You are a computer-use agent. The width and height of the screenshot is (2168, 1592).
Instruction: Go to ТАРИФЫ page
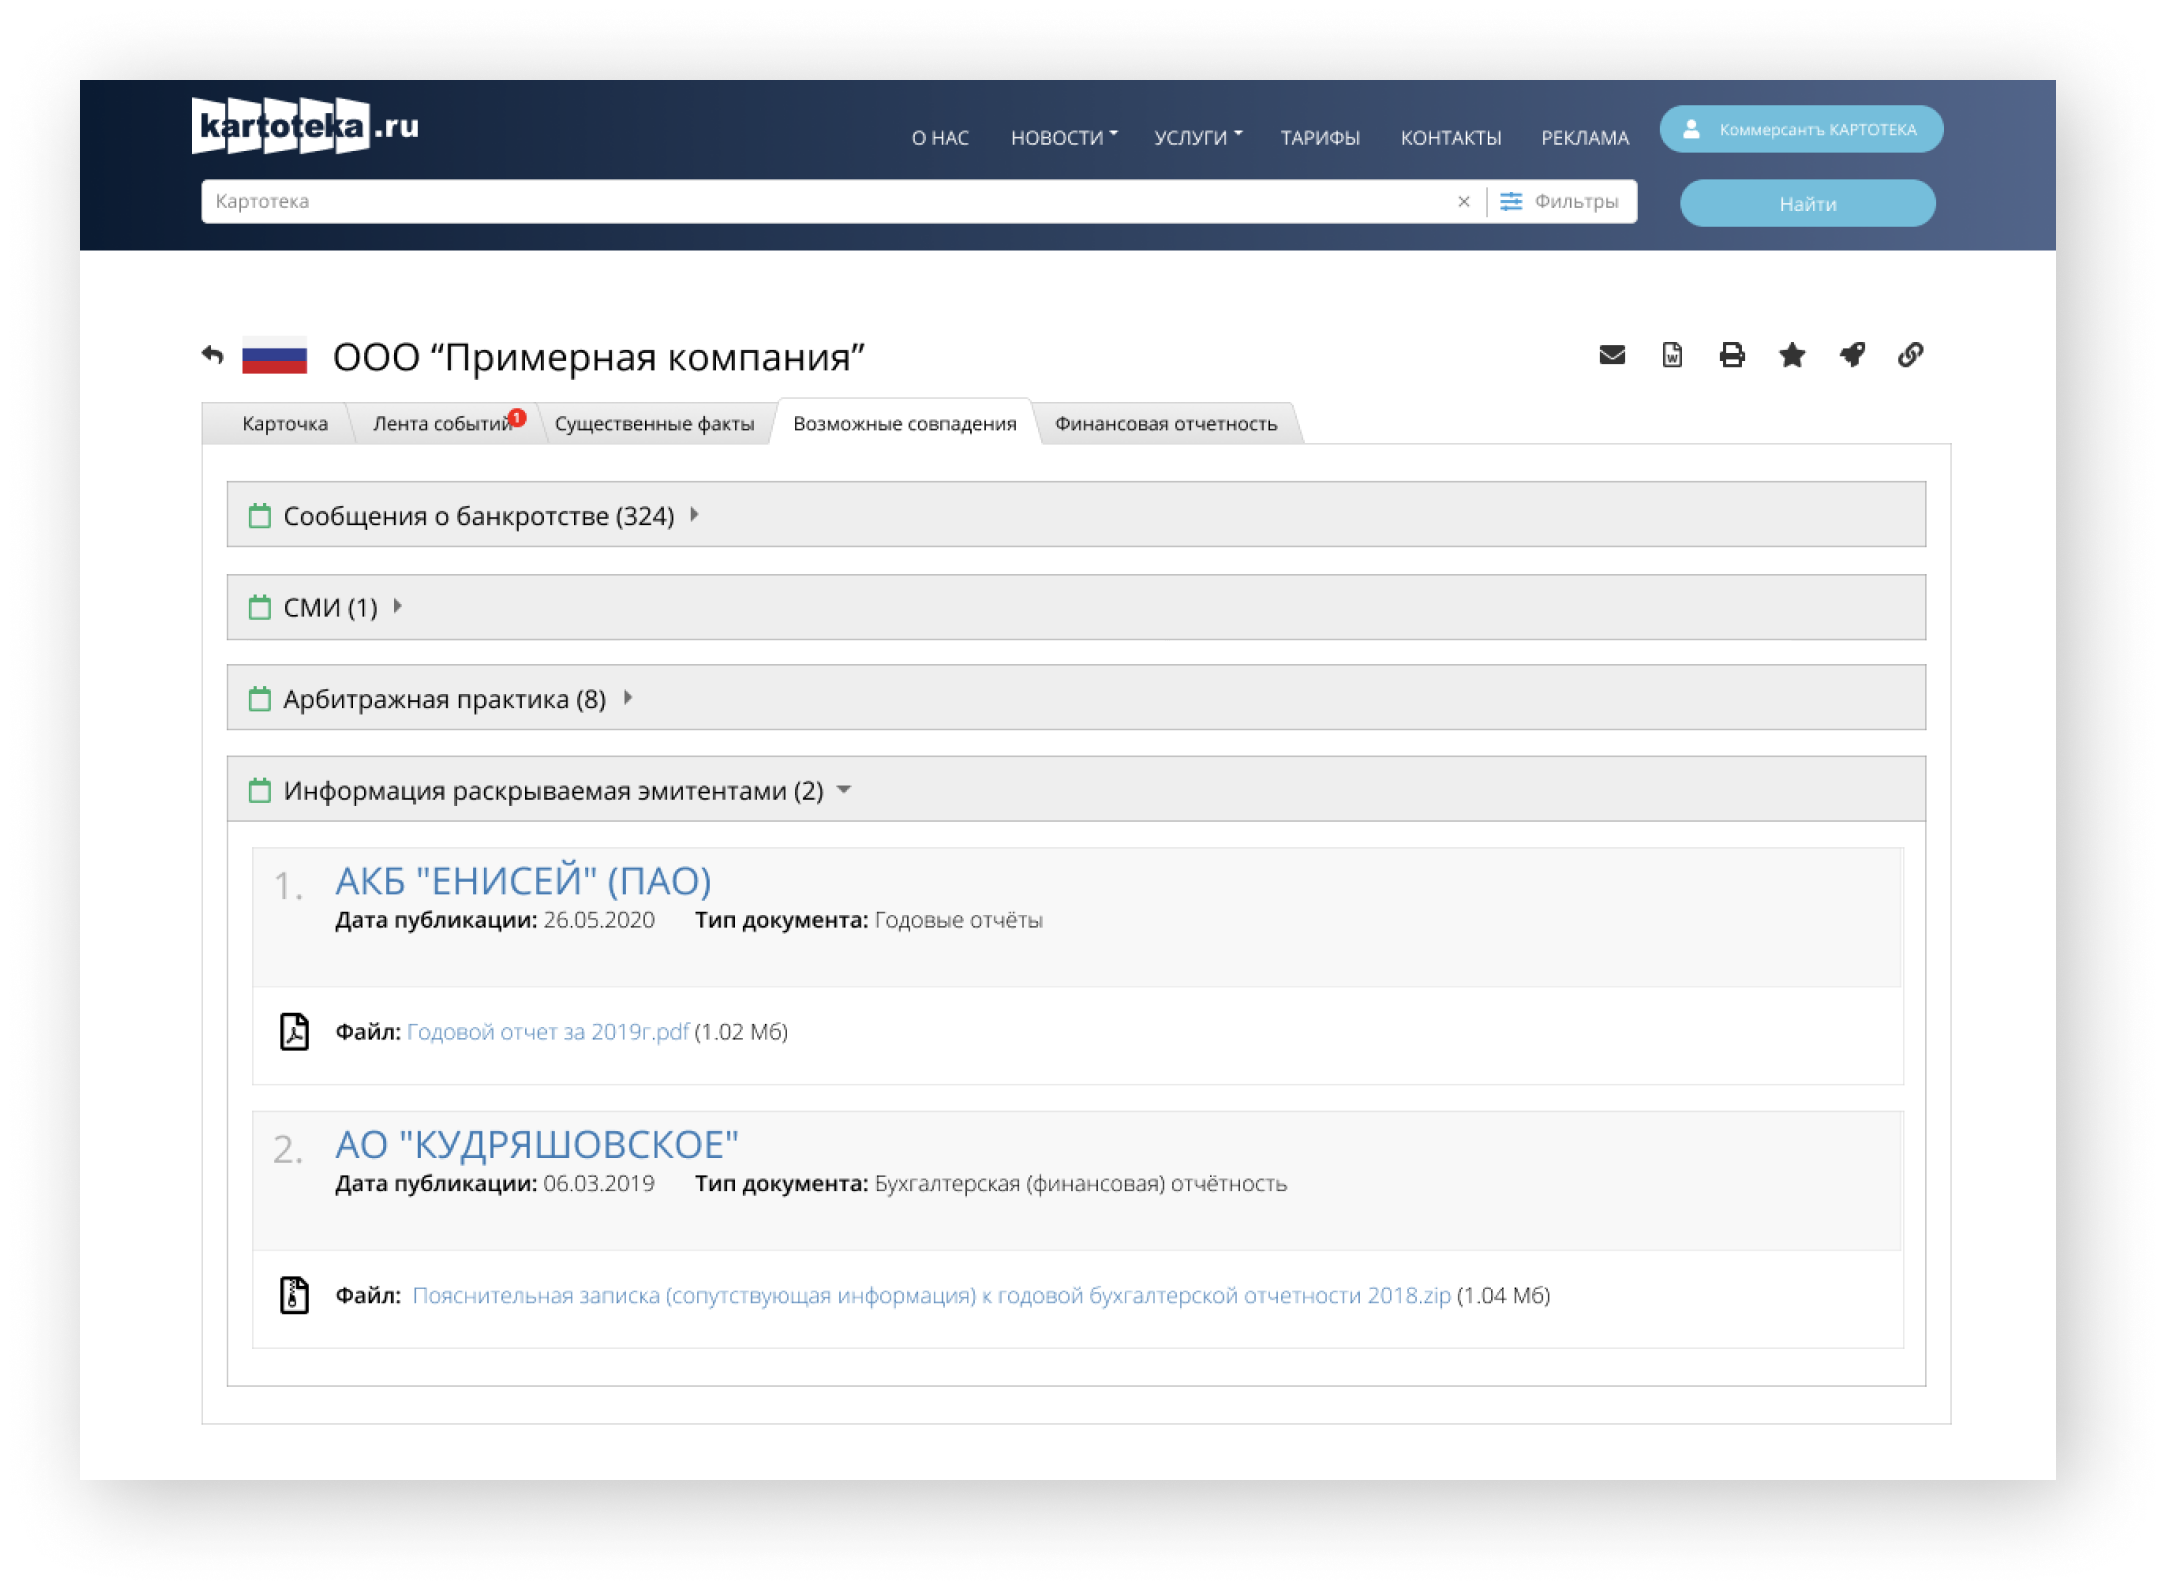click(1320, 138)
